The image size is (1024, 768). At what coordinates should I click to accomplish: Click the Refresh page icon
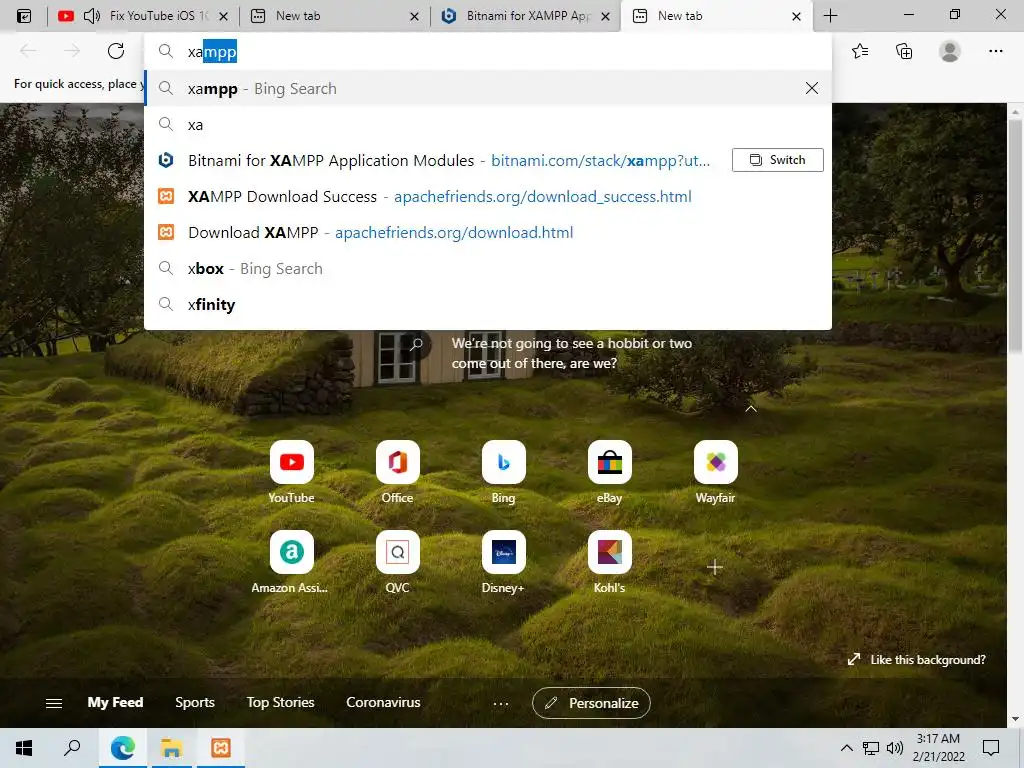tap(116, 51)
